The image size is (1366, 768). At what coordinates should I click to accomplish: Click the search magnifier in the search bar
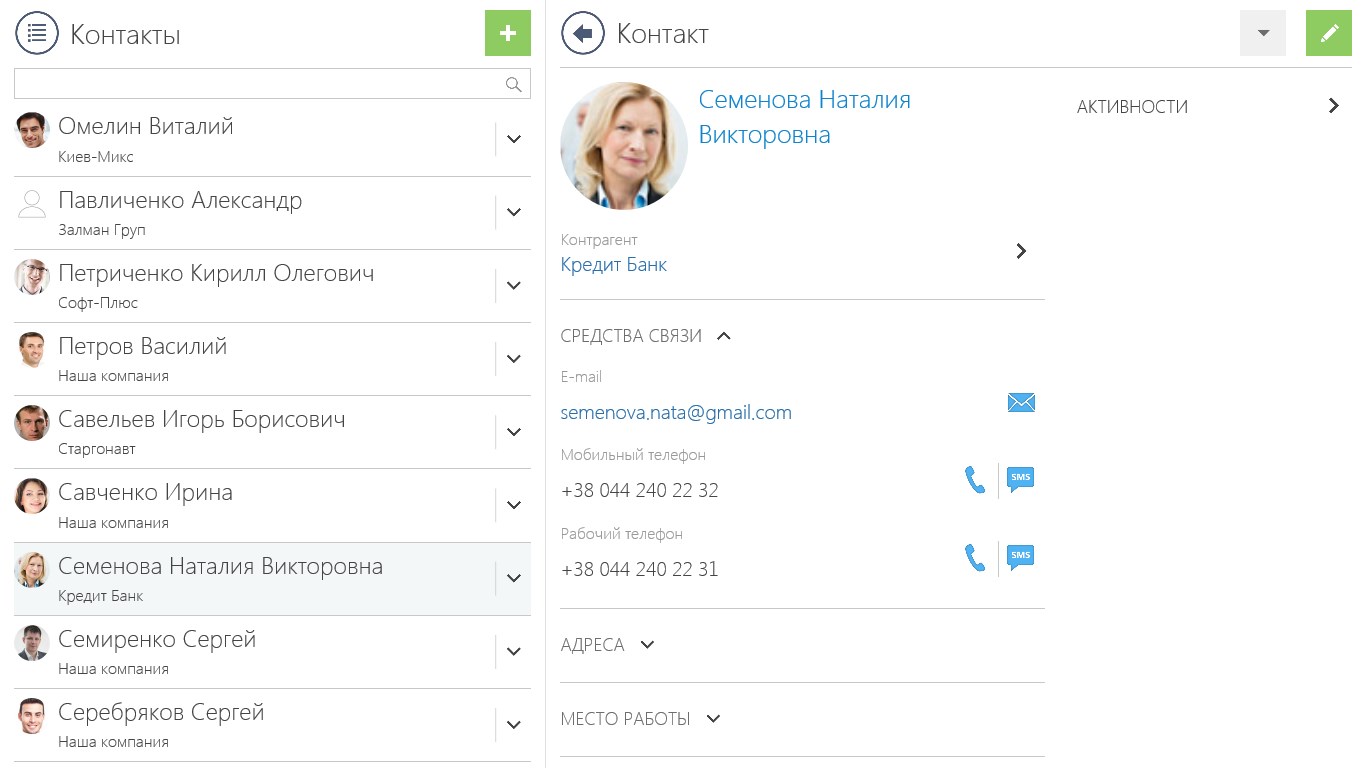(x=514, y=83)
